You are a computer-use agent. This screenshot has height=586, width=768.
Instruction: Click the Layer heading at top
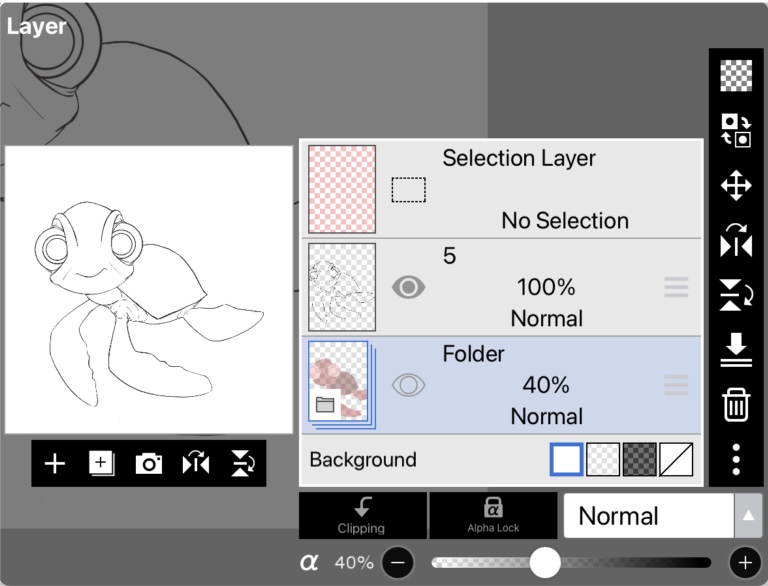[x=36, y=27]
